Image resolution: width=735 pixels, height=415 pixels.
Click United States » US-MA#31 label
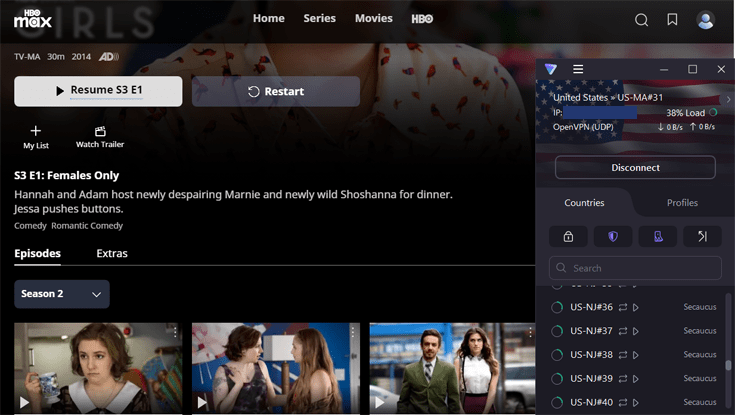tap(608, 98)
